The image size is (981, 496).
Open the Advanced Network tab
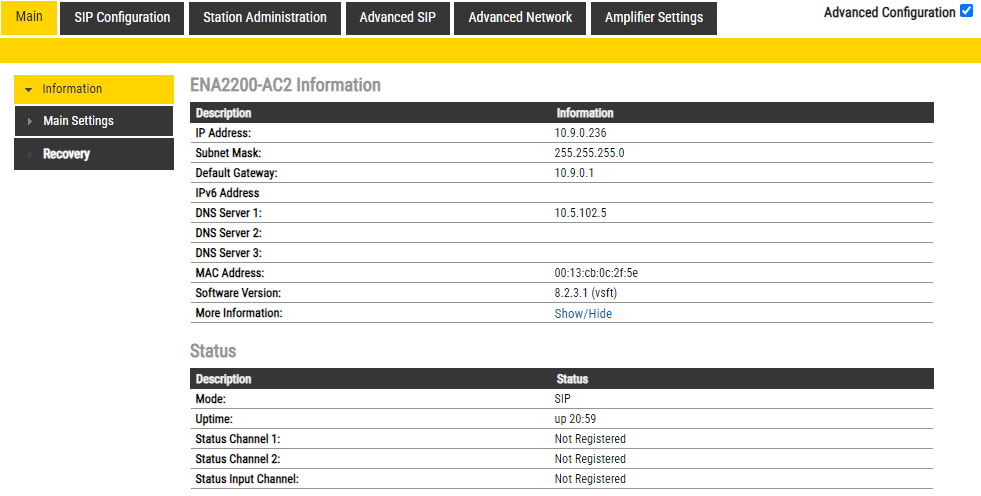coord(520,17)
